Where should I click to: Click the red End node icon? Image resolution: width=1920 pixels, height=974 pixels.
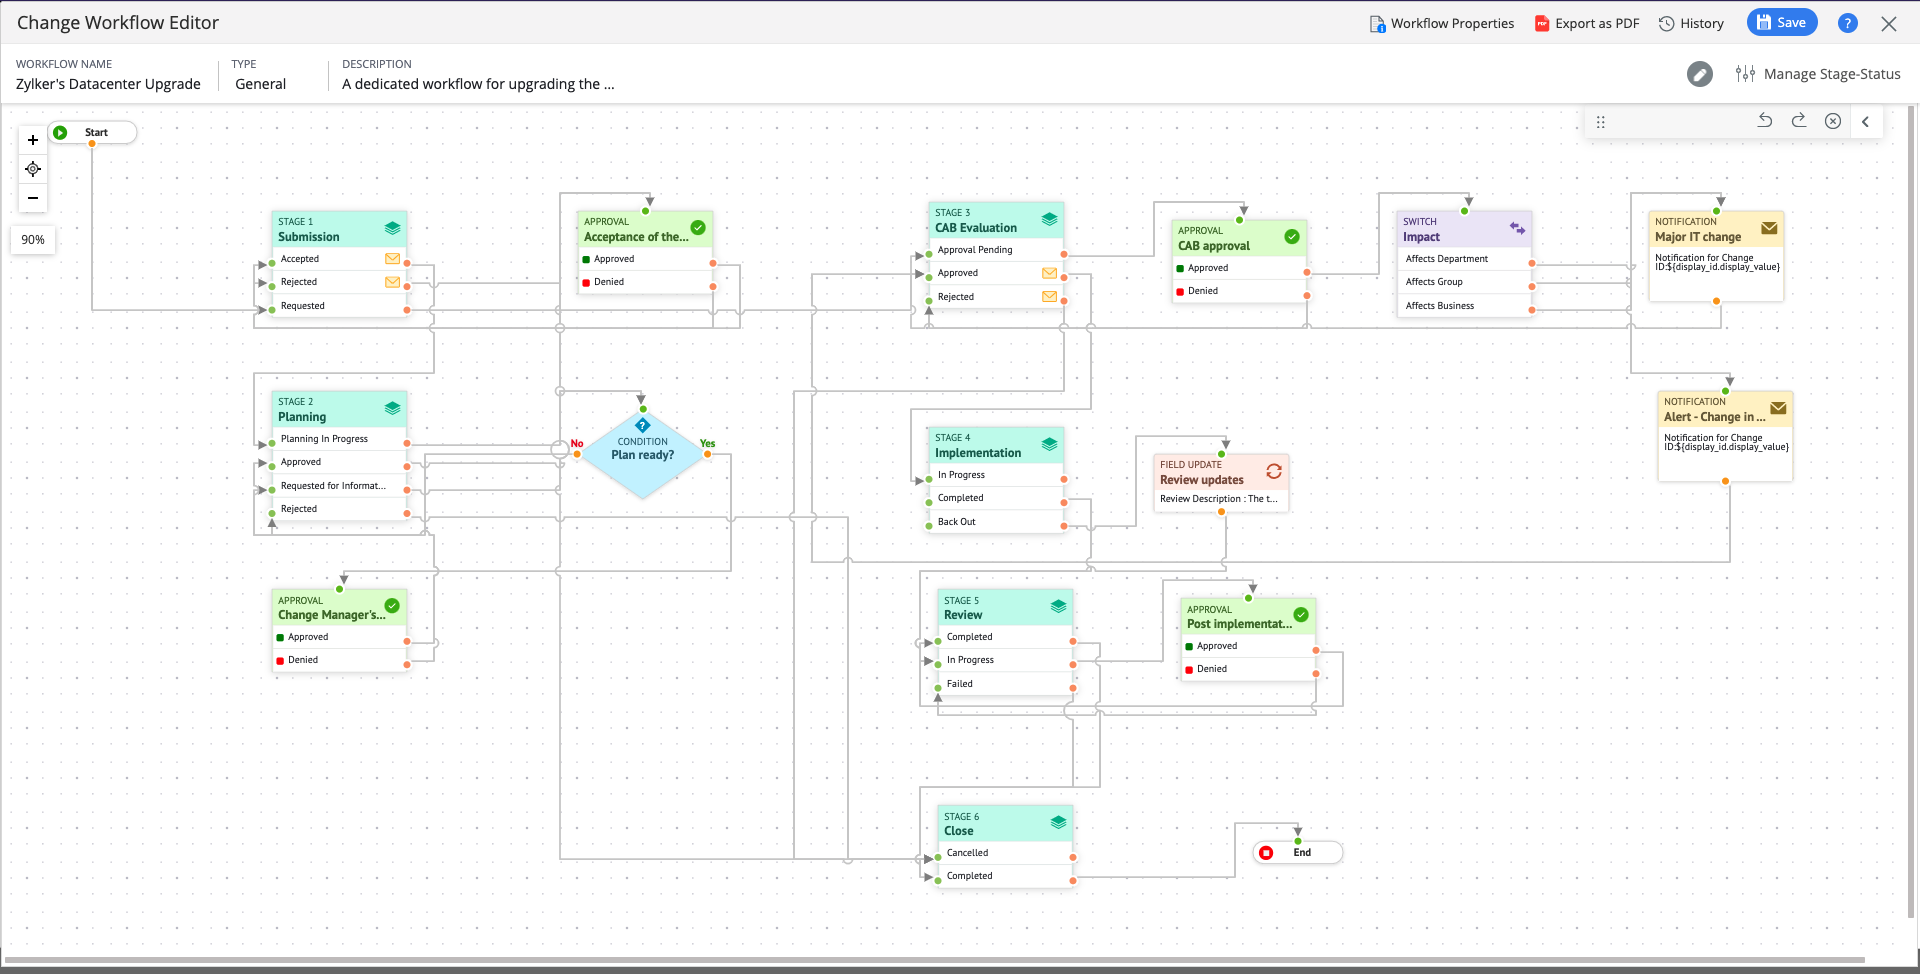[x=1266, y=853]
